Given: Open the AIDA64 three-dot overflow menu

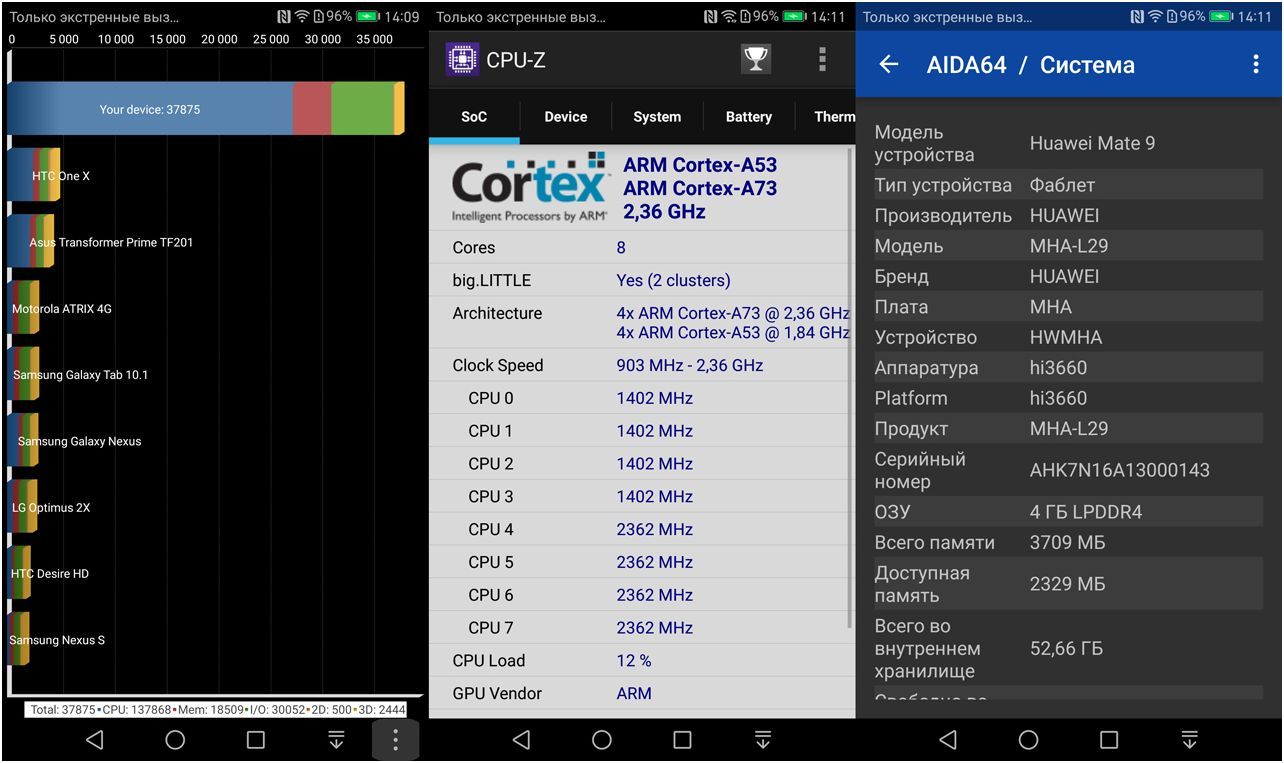Looking at the screenshot, I should click(x=1256, y=65).
